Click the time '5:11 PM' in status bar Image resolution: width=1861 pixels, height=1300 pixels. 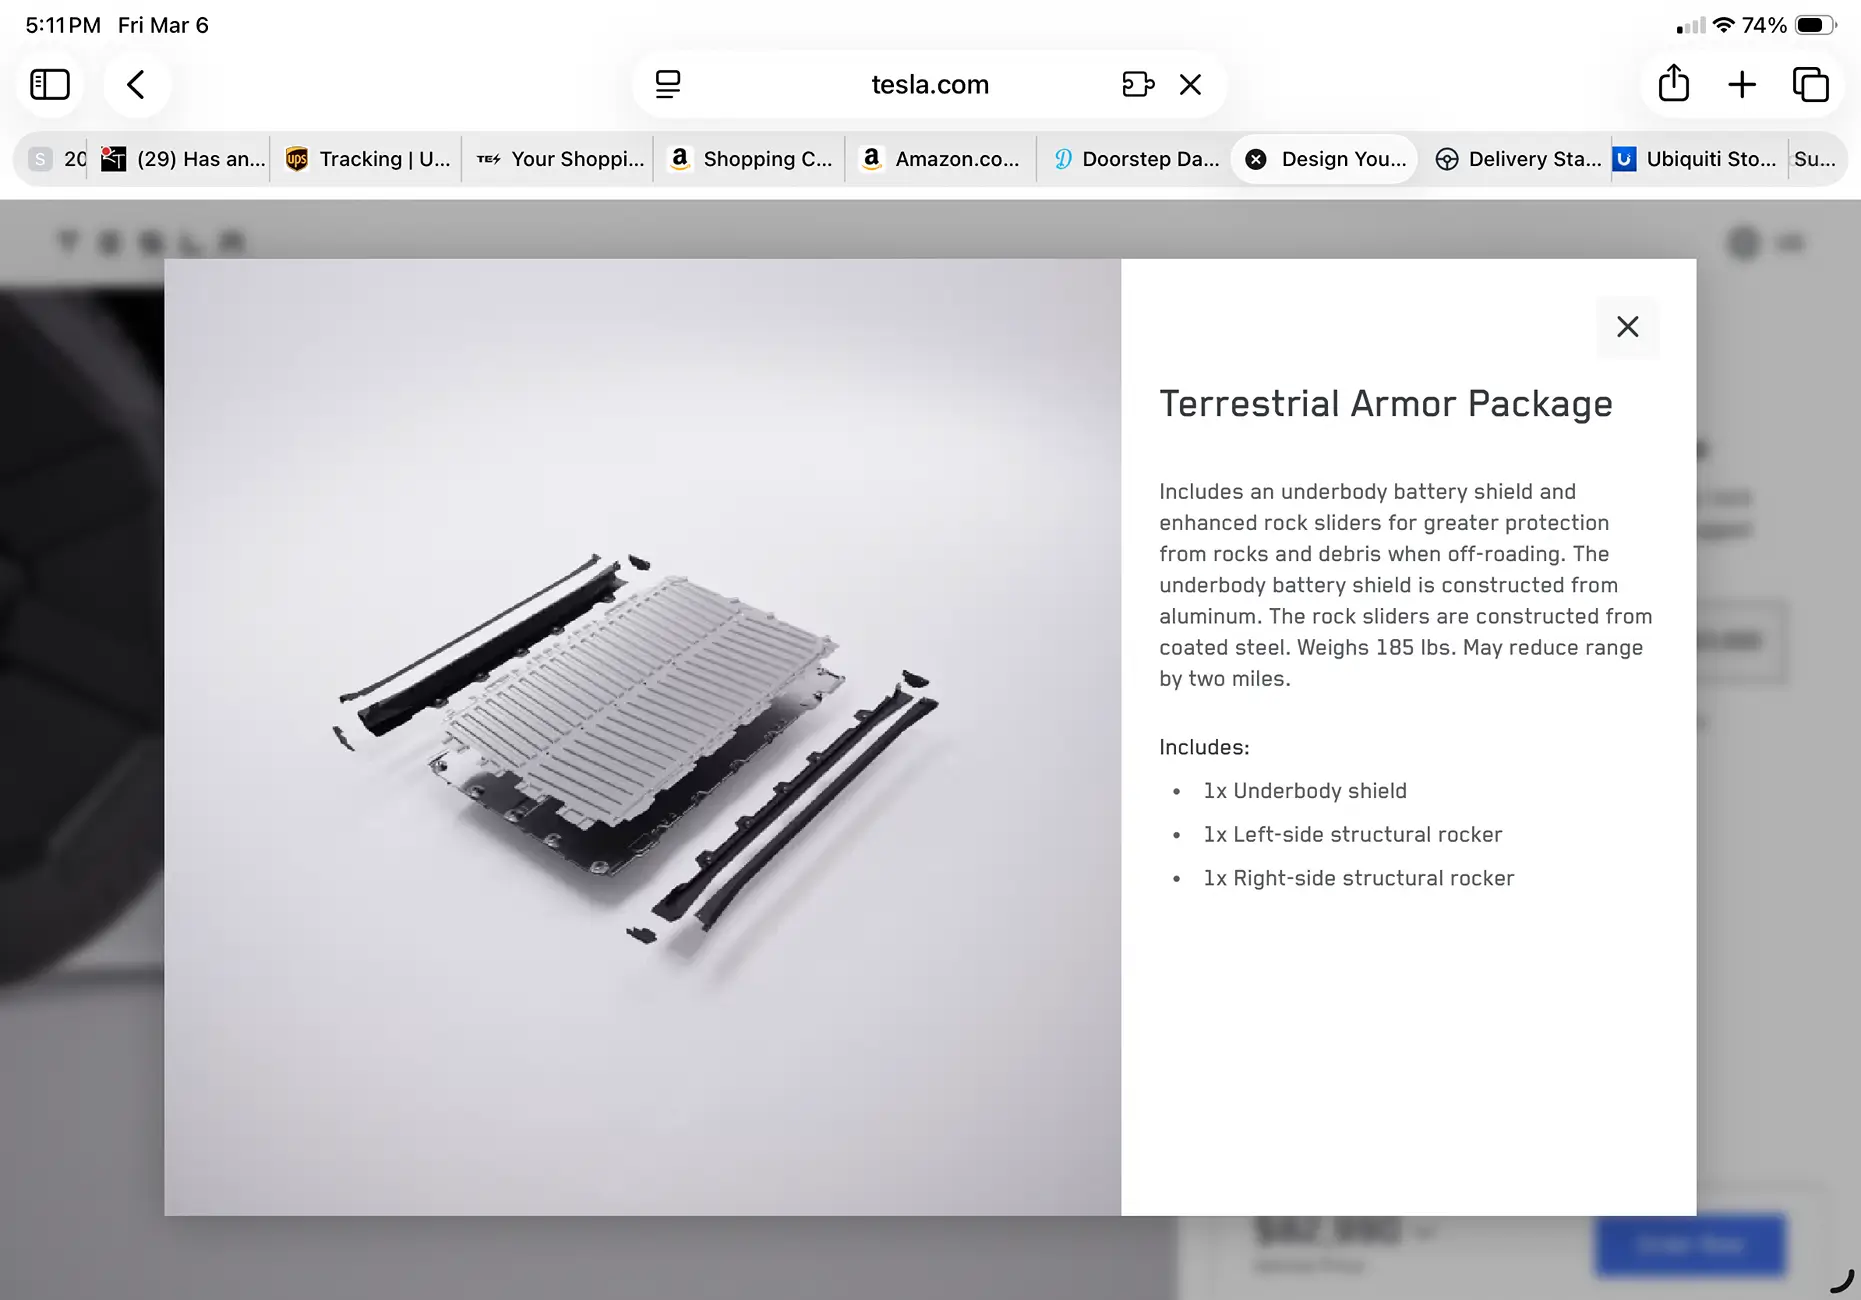pyautogui.click(x=63, y=25)
